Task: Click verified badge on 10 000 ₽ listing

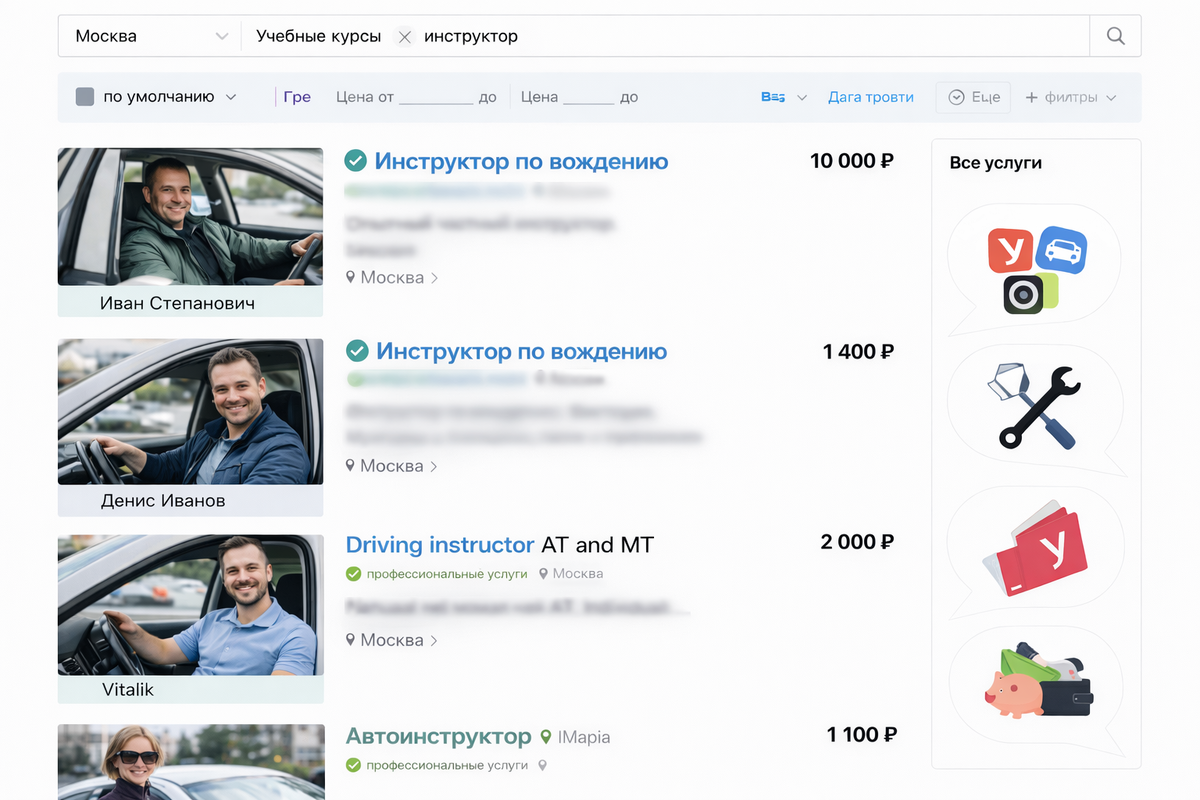Action: [355, 160]
